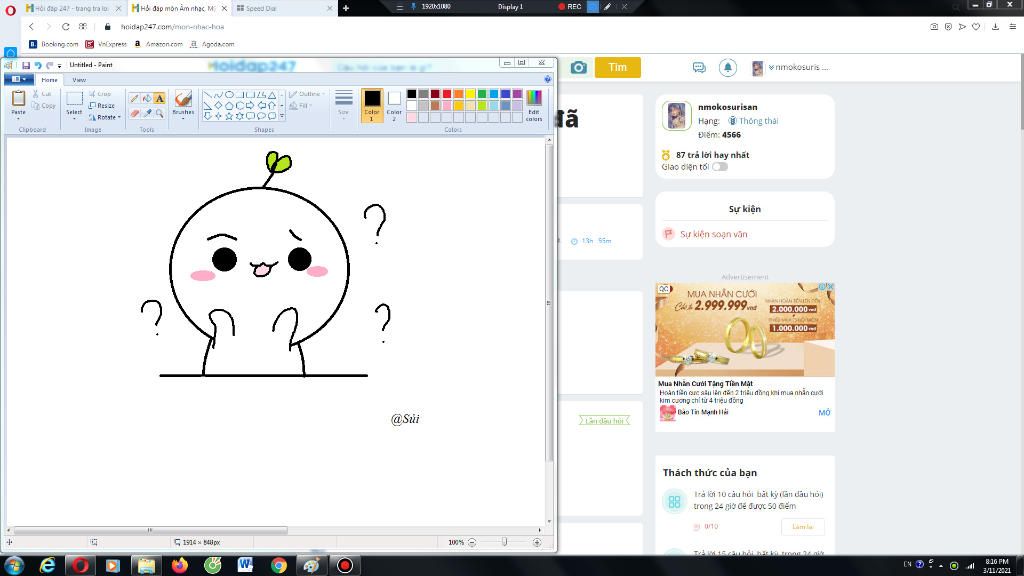Screen dimensions: 1024x576
Task: Click the Resize button in Image group
Action: click(x=102, y=105)
